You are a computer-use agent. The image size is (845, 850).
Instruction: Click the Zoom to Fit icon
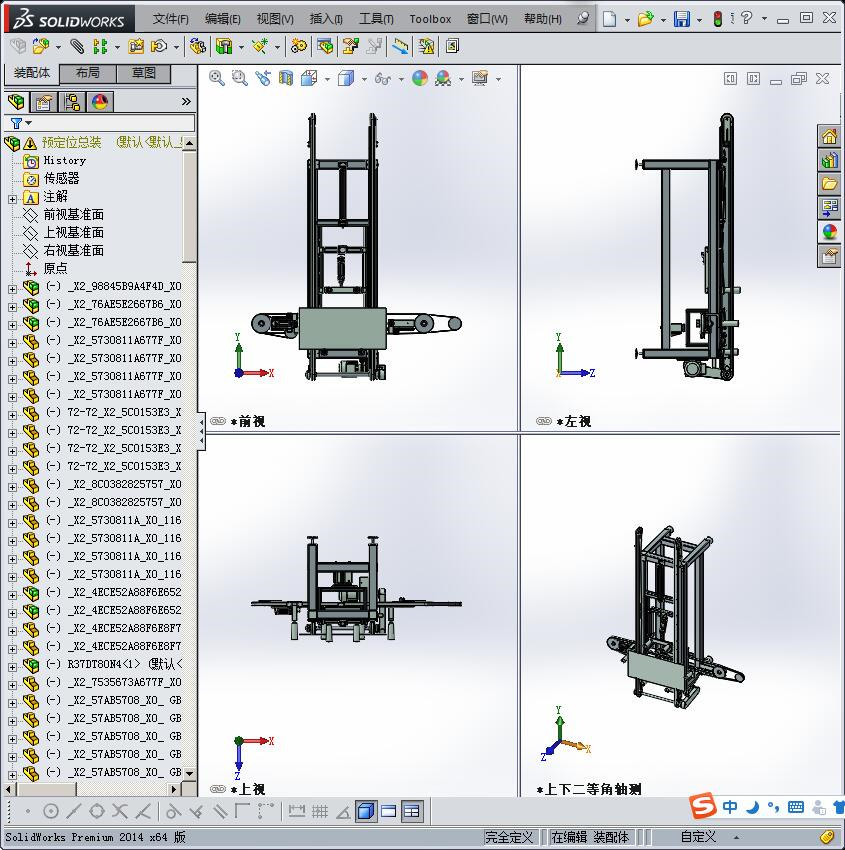pyautogui.click(x=217, y=79)
